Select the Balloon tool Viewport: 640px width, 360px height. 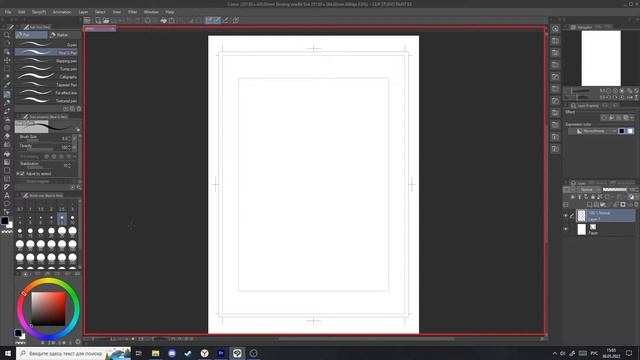click(x=7, y=204)
